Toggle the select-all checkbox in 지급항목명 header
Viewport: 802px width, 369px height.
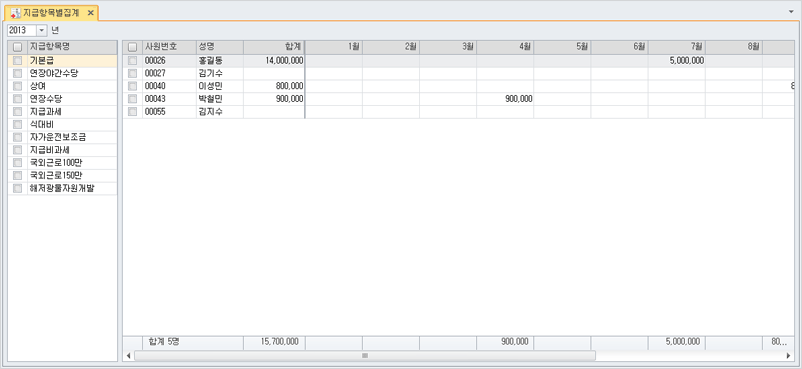[x=17, y=47]
